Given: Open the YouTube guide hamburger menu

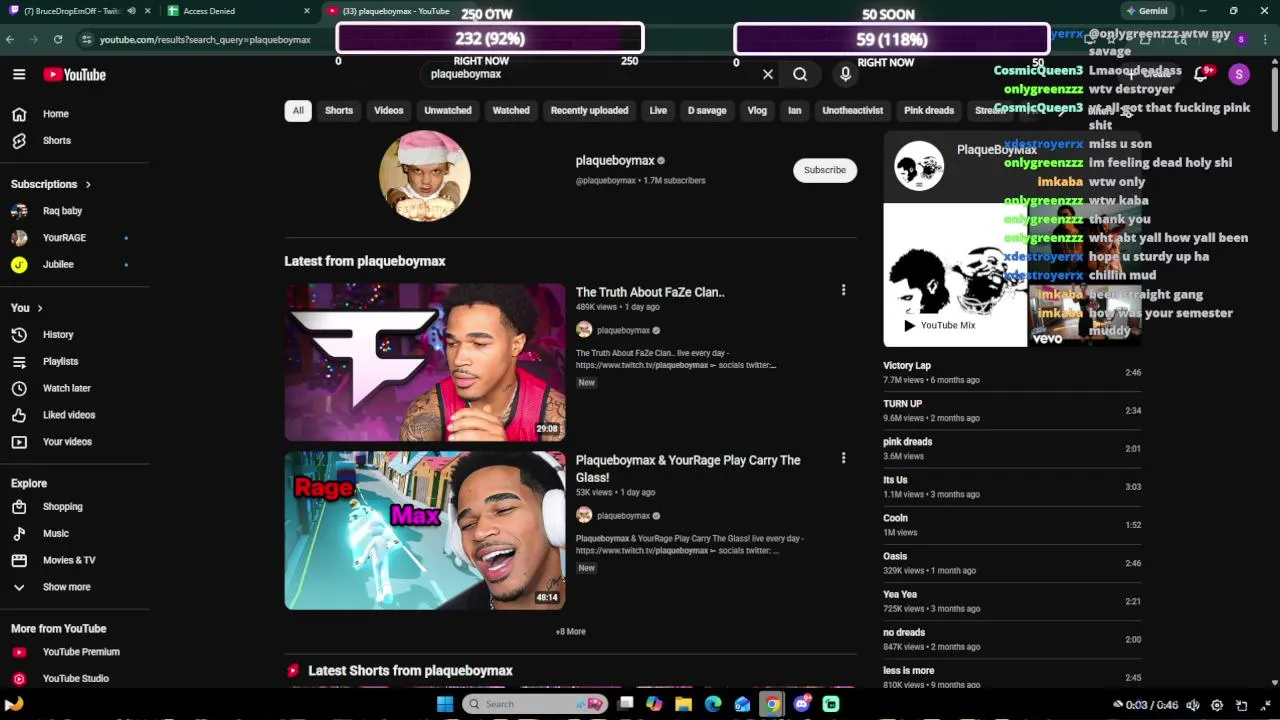Looking at the screenshot, I should click(x=19, y=74).
